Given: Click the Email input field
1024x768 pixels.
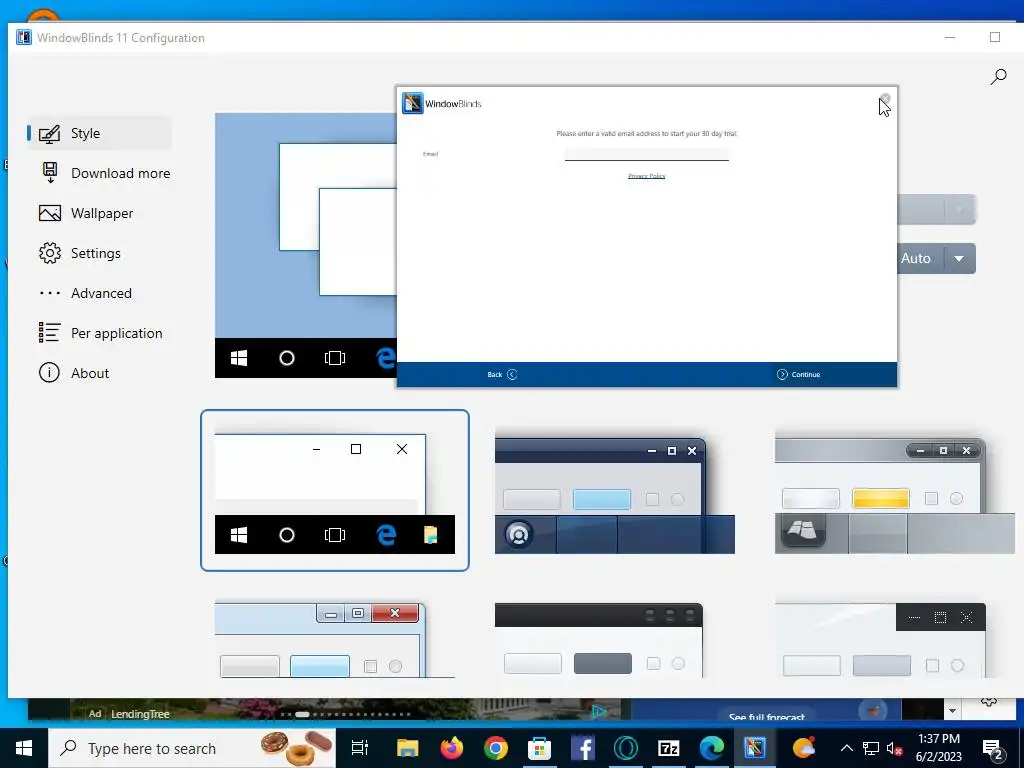Looking at the screenshot, I should tap(647, 154).
